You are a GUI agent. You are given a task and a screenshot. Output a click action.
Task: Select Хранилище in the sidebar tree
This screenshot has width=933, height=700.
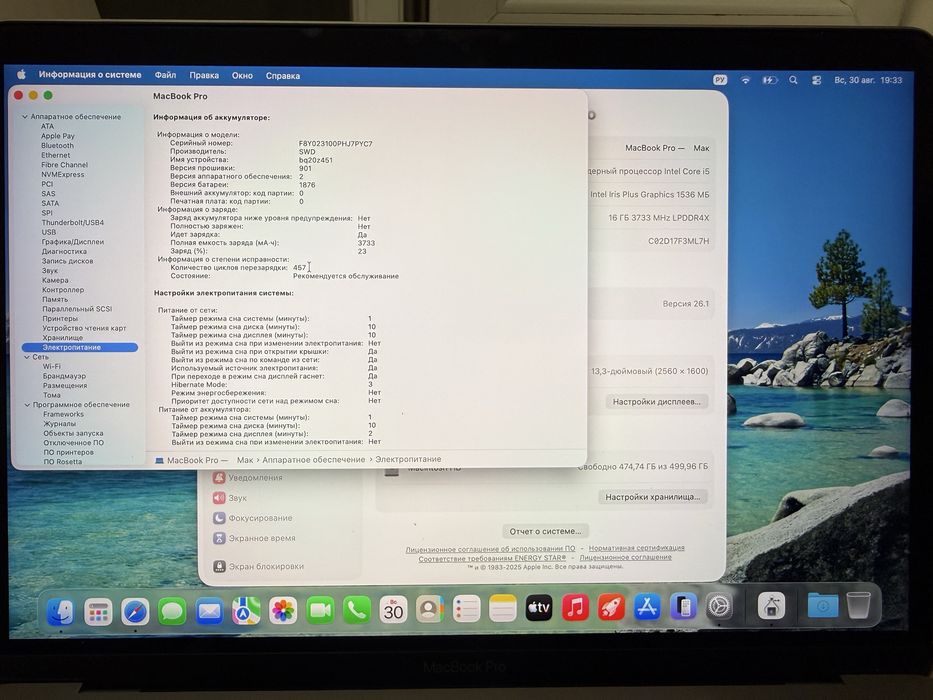coord(62,338)
